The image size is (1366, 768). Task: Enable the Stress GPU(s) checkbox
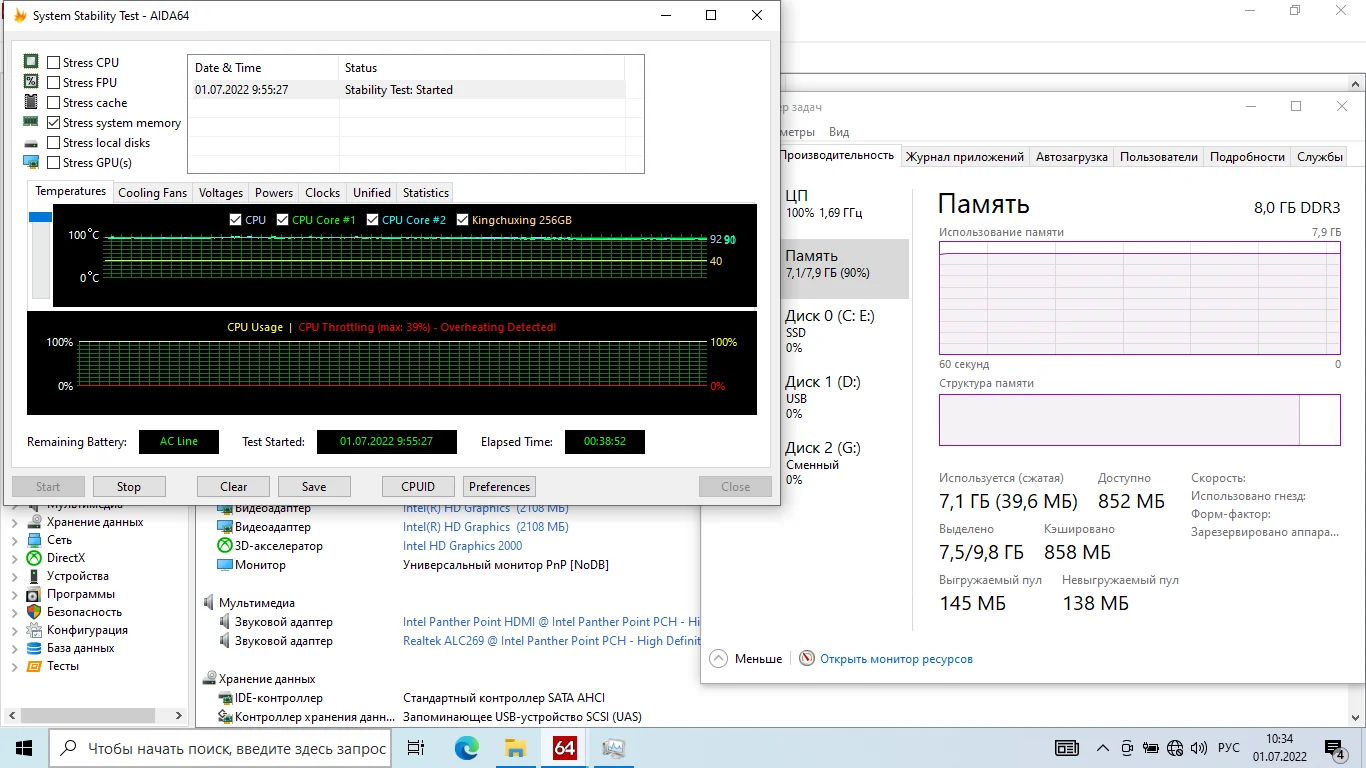(54, 163)
